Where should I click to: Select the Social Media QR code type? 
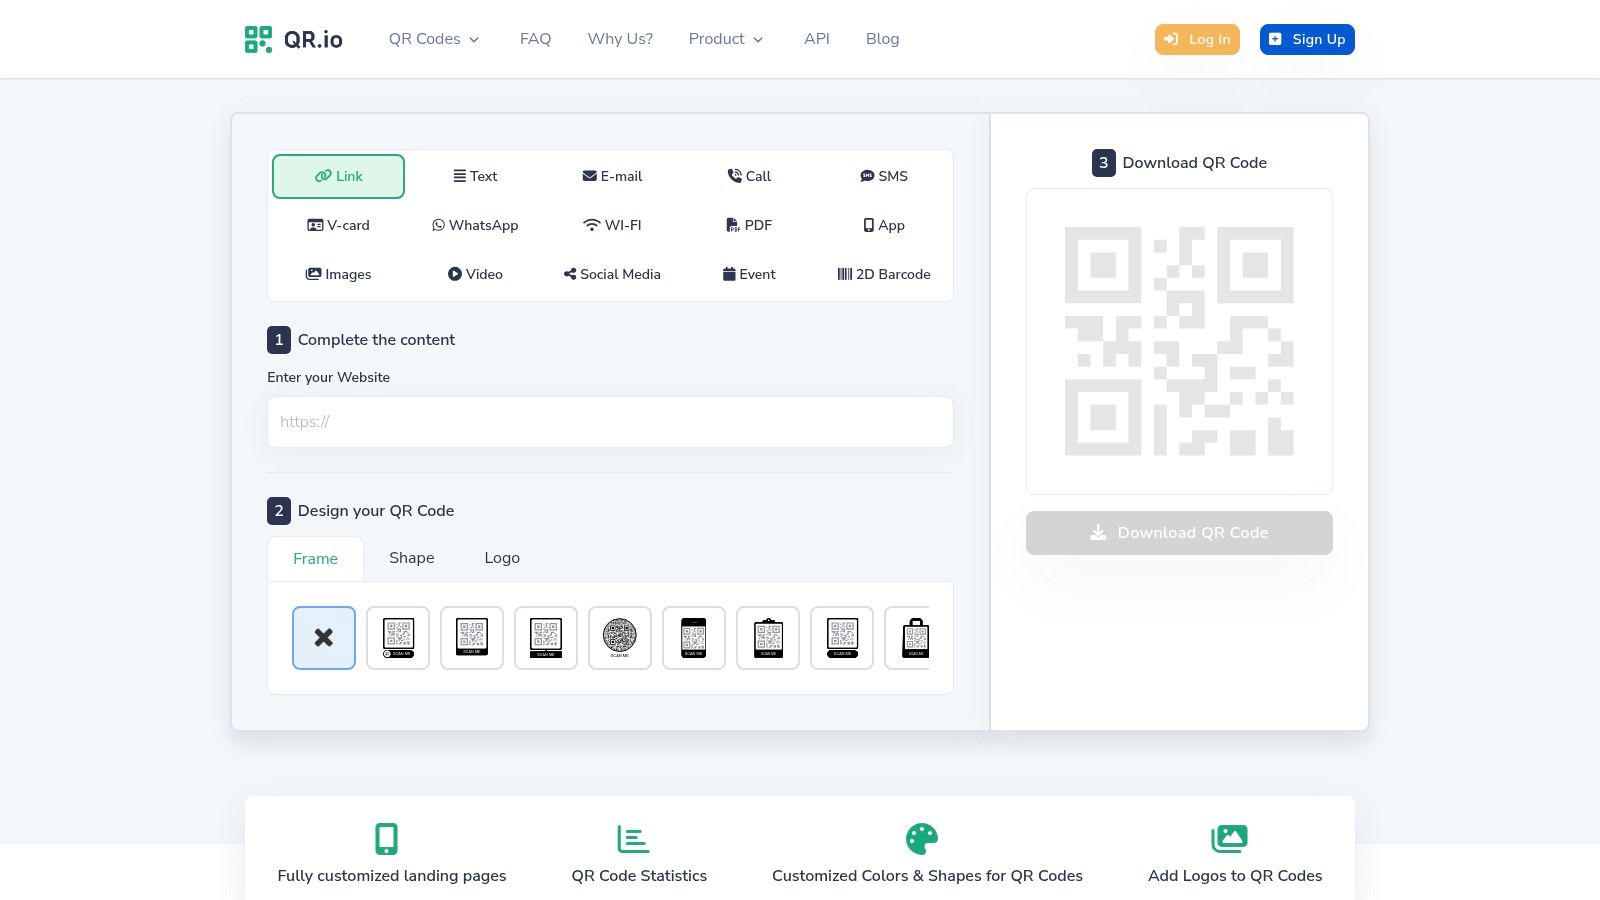pyautogui.click(x=612, y=274)
